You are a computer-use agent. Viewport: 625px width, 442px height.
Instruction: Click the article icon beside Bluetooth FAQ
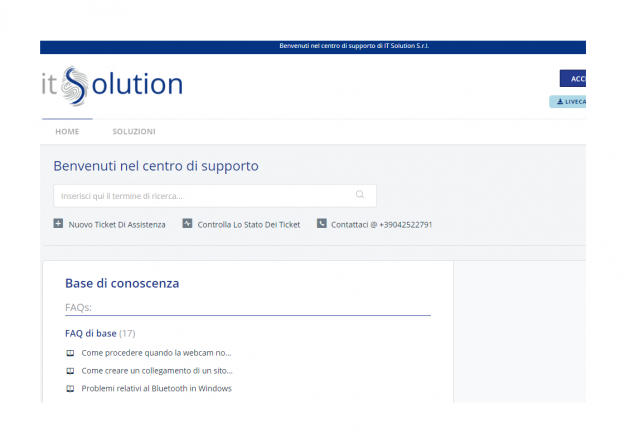(70, 389)
